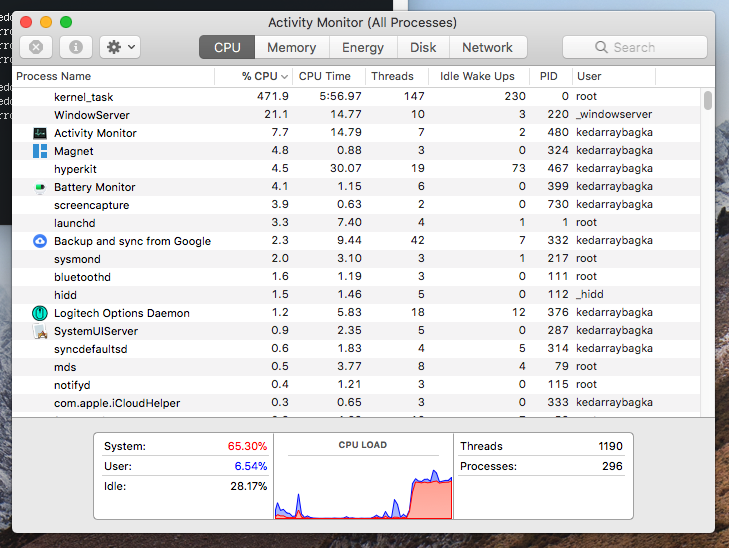Image resolution: width=729 pixels, height=548 pixels.
Task: Select the WindowServer process row
Action: [356, 115]
